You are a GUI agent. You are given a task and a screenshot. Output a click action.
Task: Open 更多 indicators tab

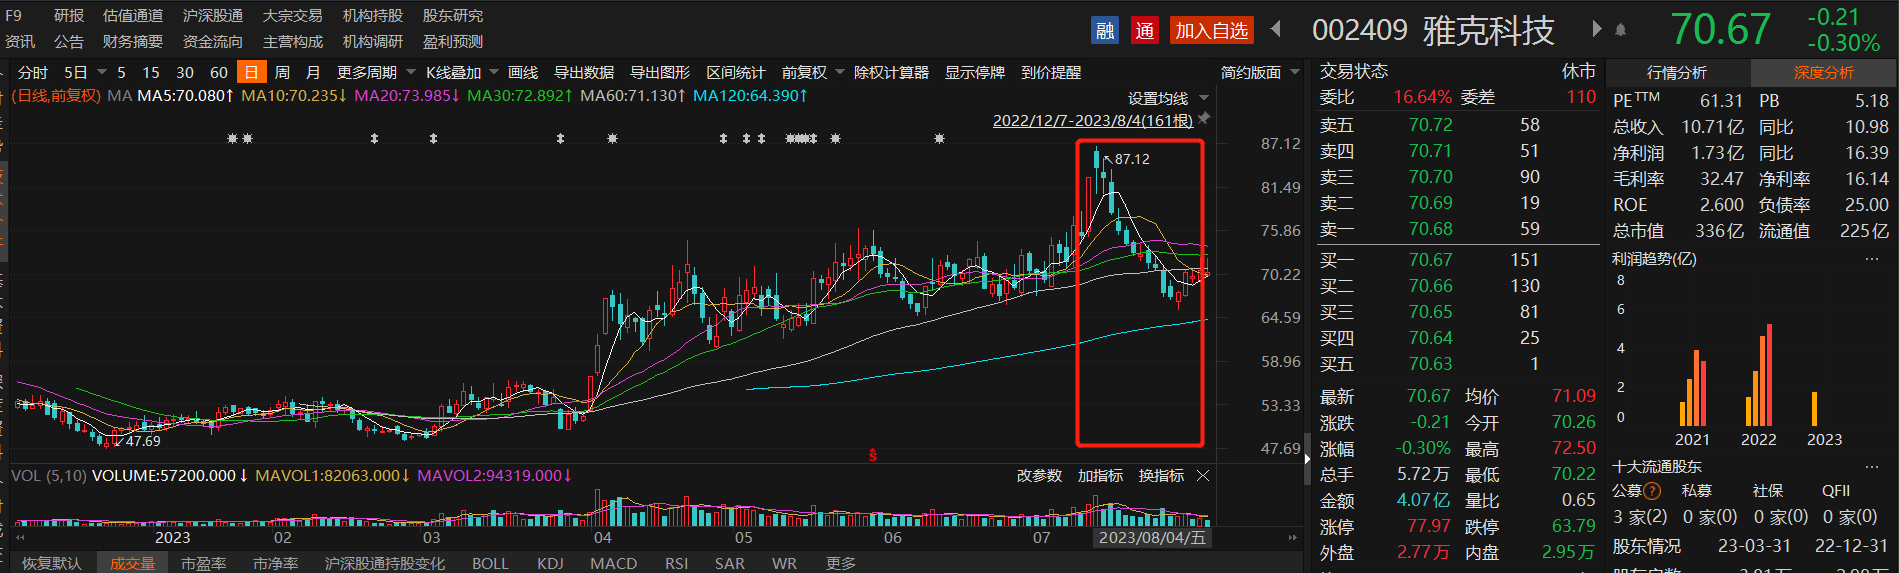click(841, 563)
